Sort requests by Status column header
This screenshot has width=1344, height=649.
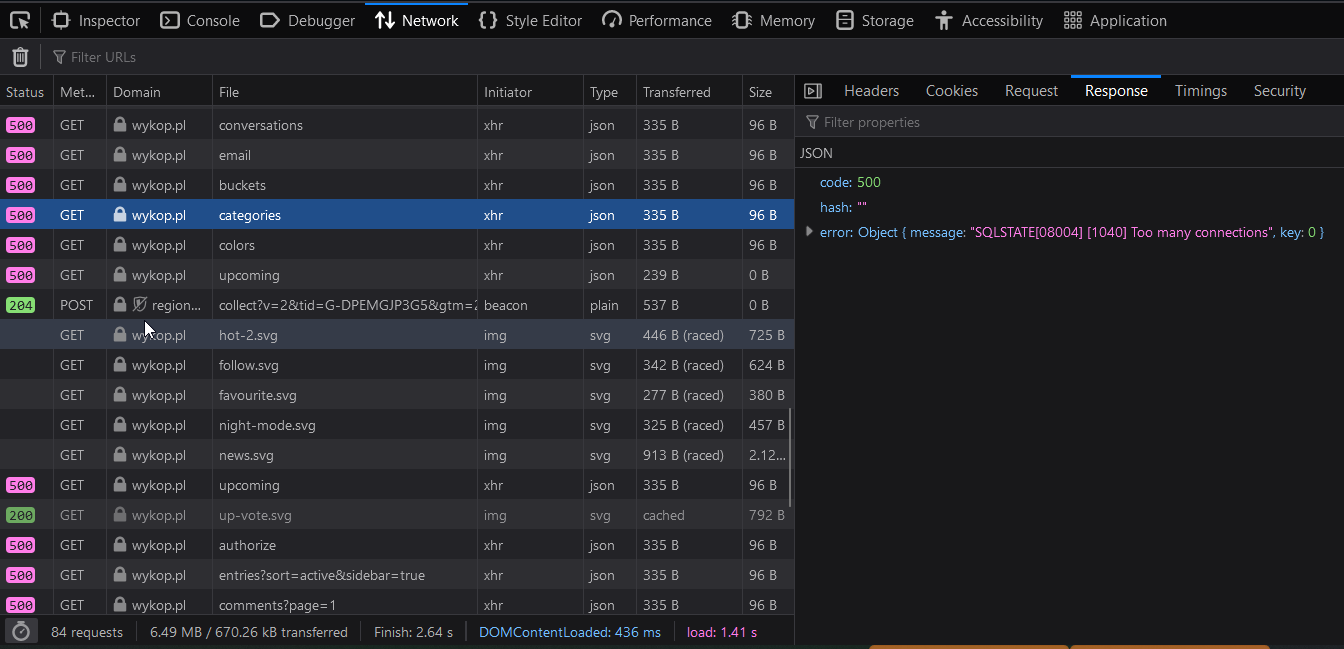tap(26, 92)
